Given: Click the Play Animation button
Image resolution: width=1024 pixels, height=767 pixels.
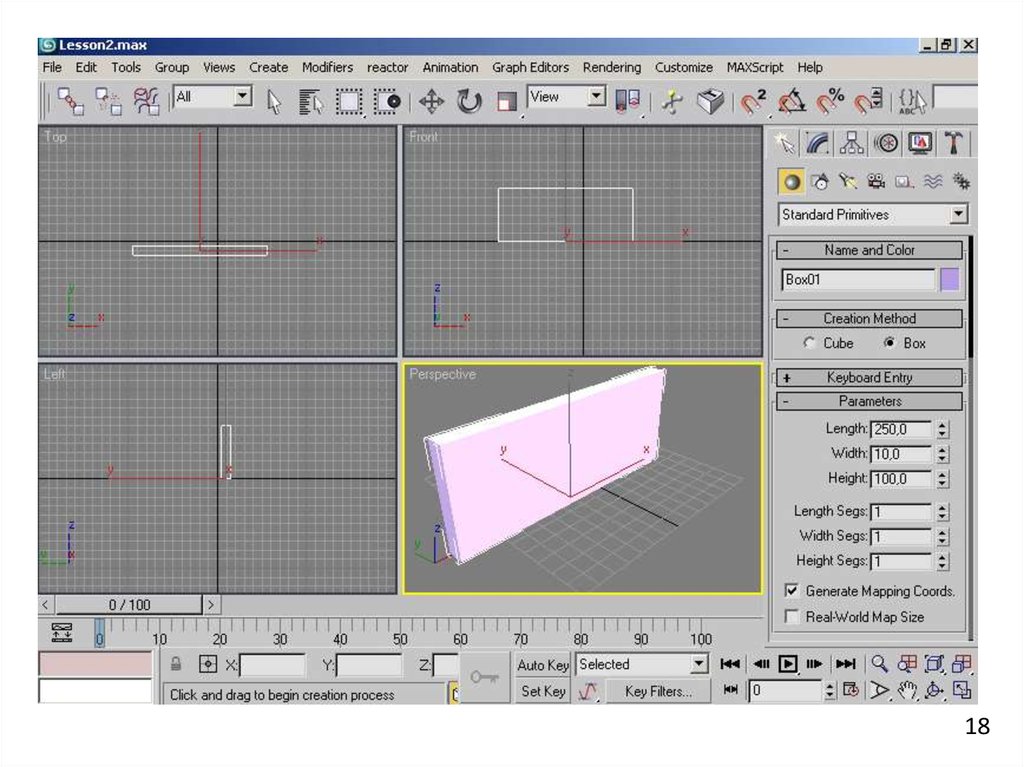Looking at the screenshot, I should pos(788,664).
